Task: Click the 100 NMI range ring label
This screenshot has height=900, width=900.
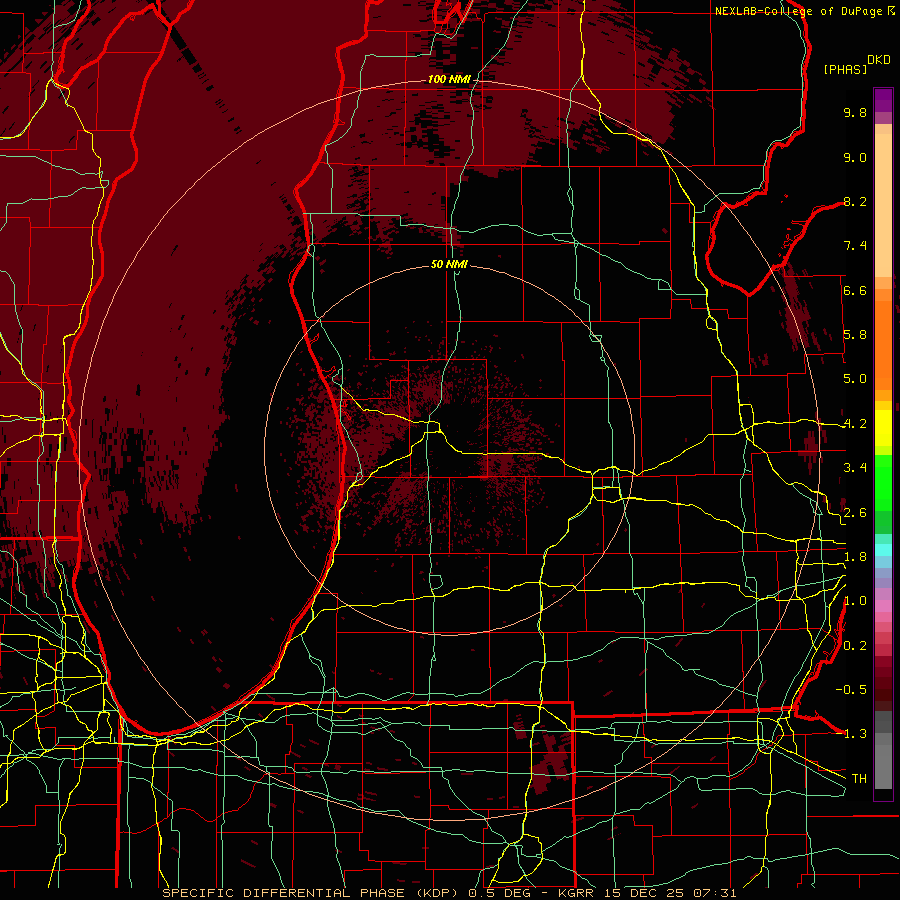Action: click(x=449, y=79)
